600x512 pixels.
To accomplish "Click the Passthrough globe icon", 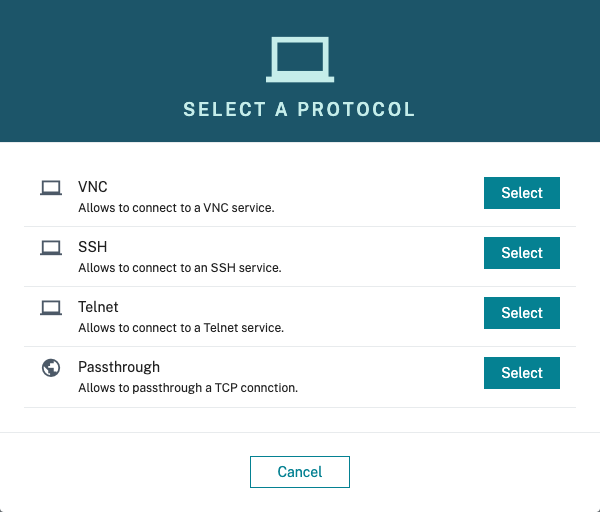I will tap(50, 368).
